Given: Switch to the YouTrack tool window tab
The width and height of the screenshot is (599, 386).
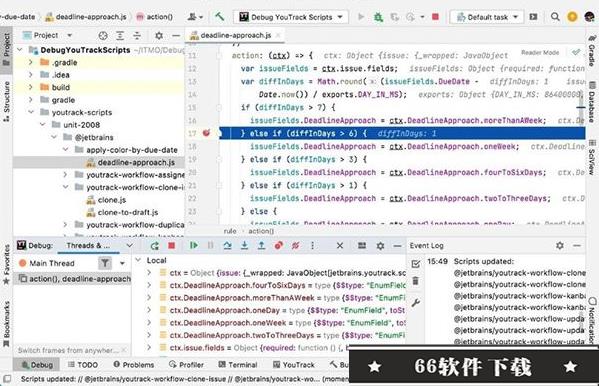Looking at the screenshot, I should coord(293,365).
